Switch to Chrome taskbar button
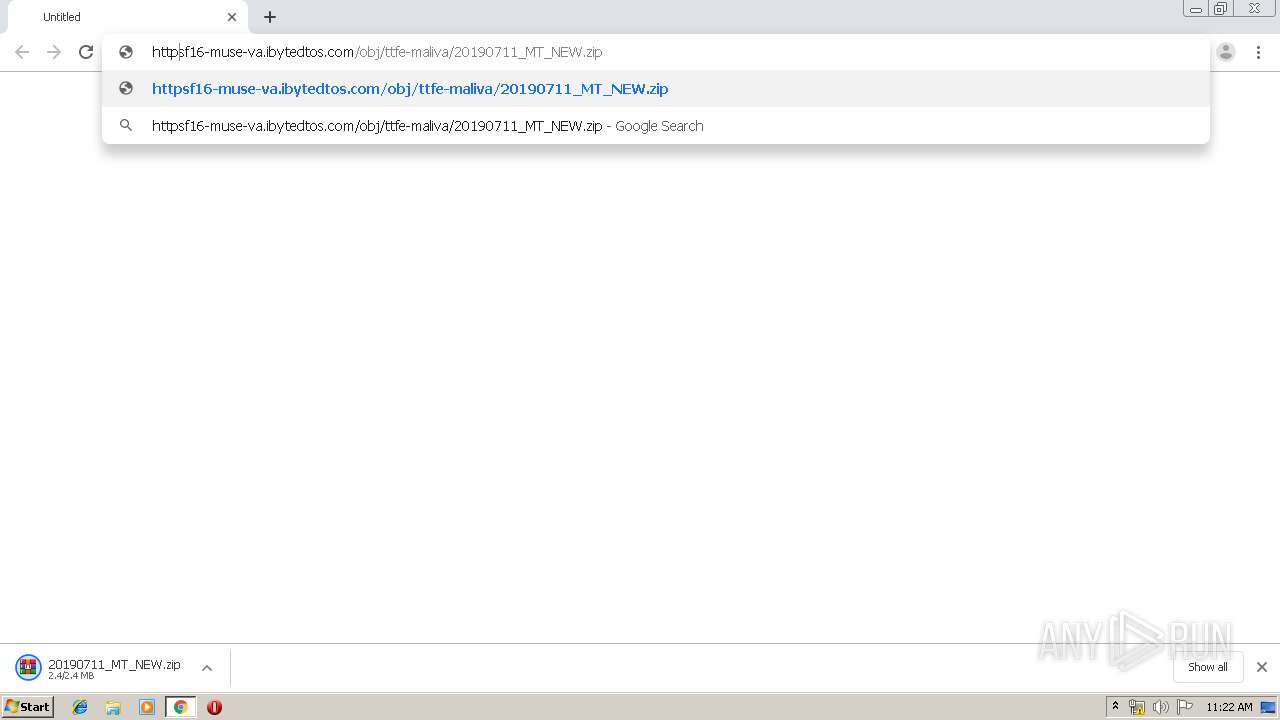This screenshot has height=720, width=1280. (x=180, y=707)
